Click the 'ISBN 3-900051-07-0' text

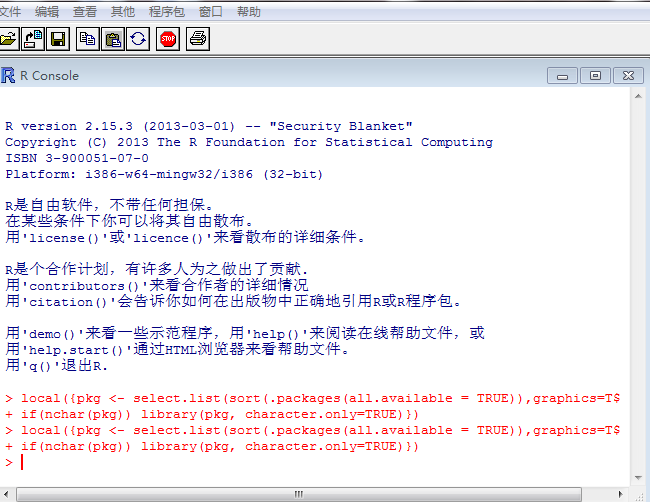pyautogui.click(x=77, y=158)
